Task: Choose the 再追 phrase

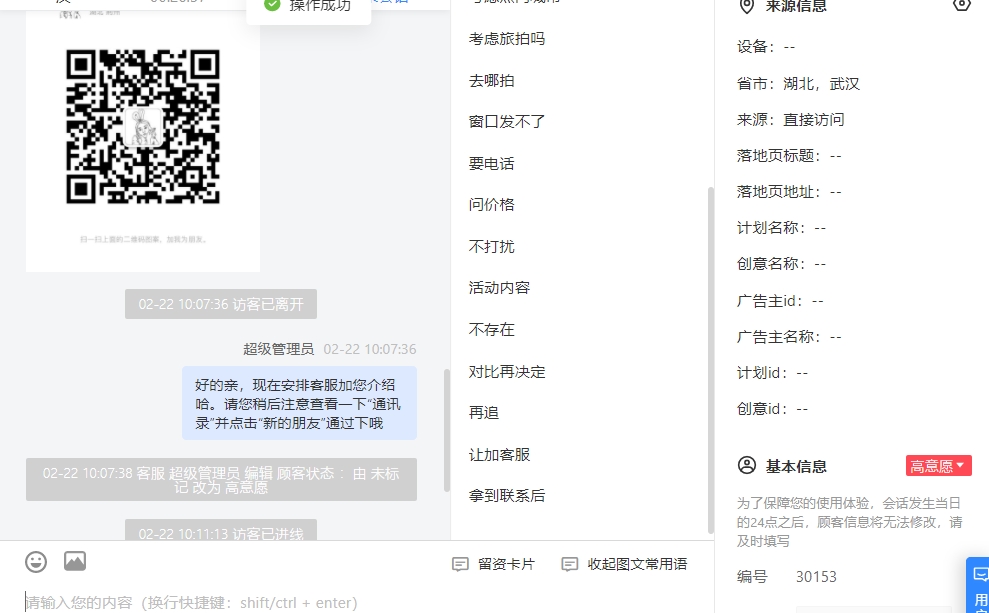Action: 484,412
